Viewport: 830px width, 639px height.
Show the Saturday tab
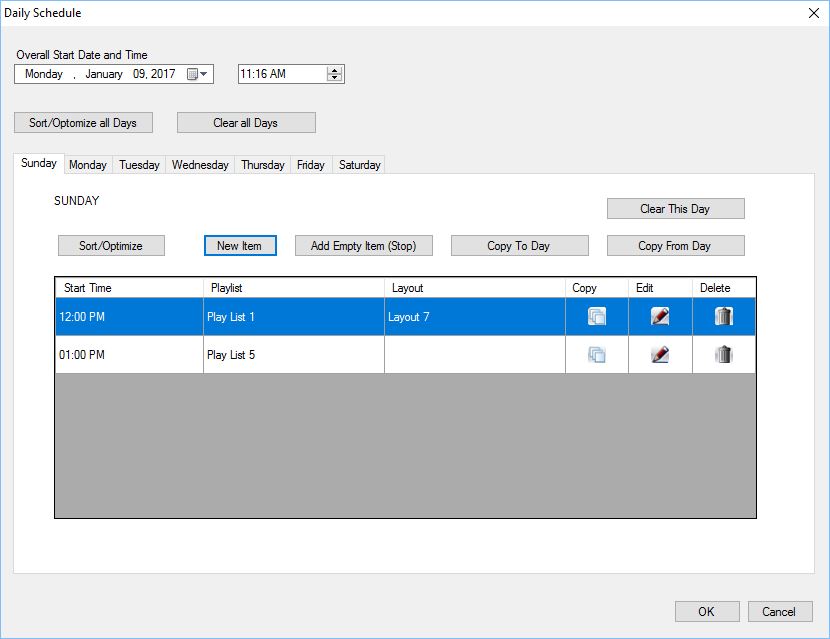click(x=359, y=165)
